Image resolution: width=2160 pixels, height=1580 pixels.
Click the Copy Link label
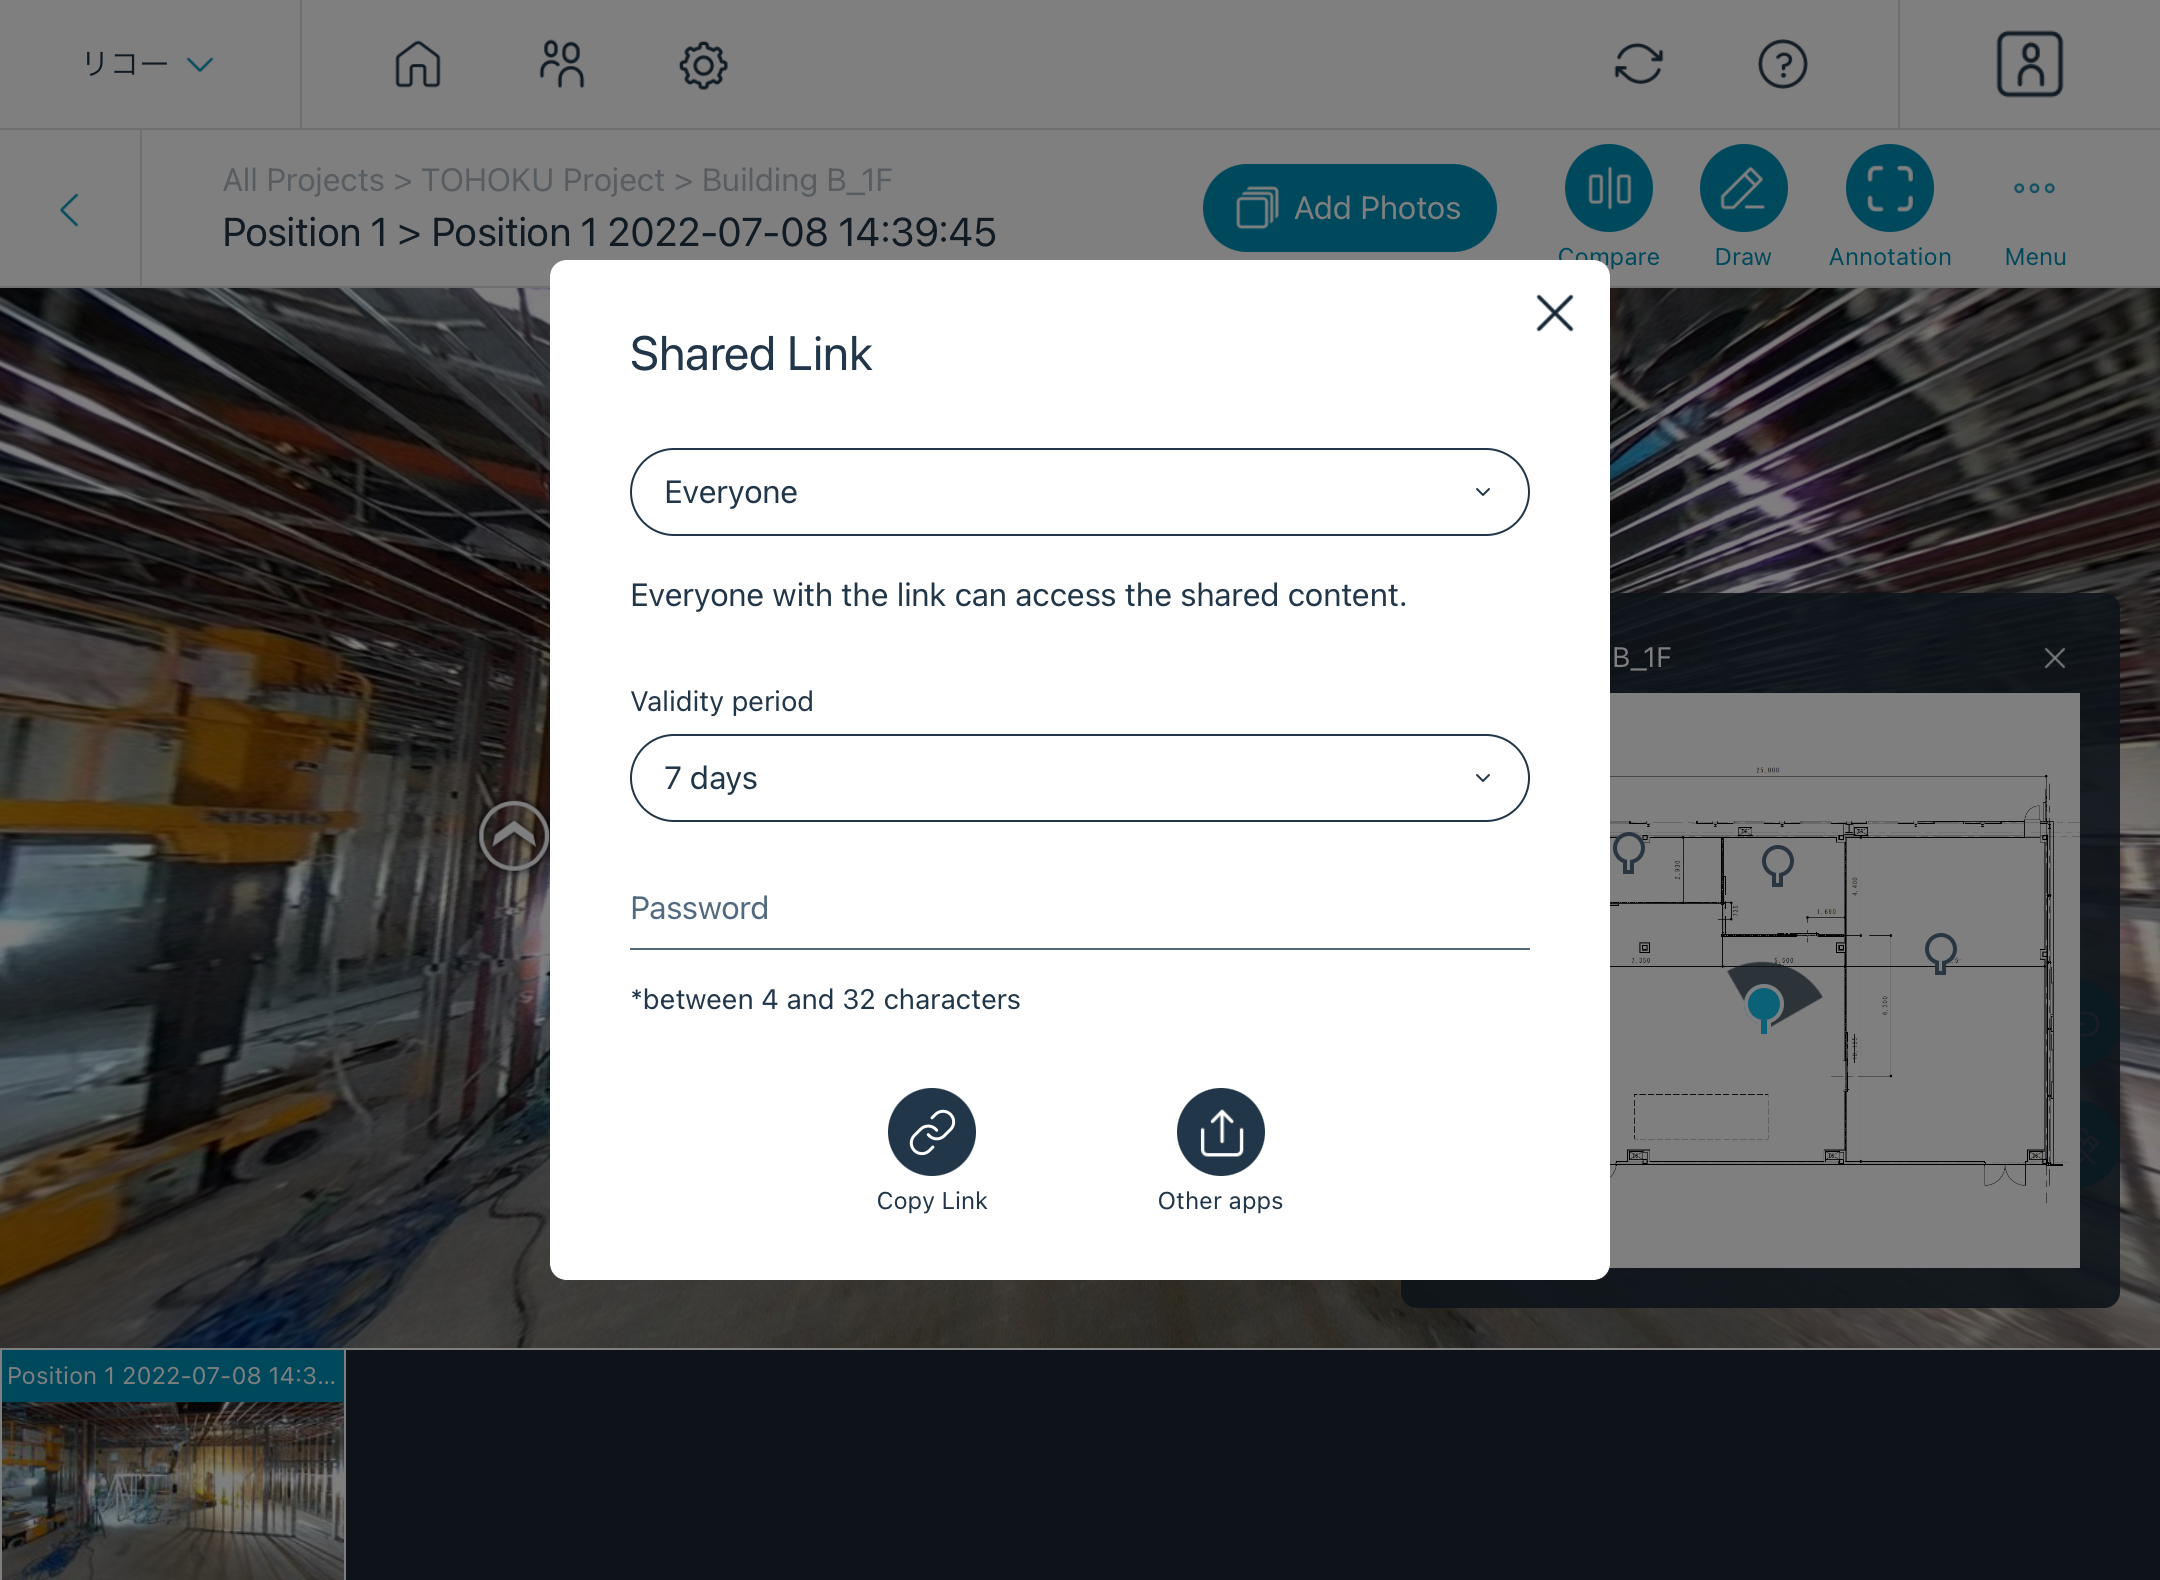click(931, 1201)
